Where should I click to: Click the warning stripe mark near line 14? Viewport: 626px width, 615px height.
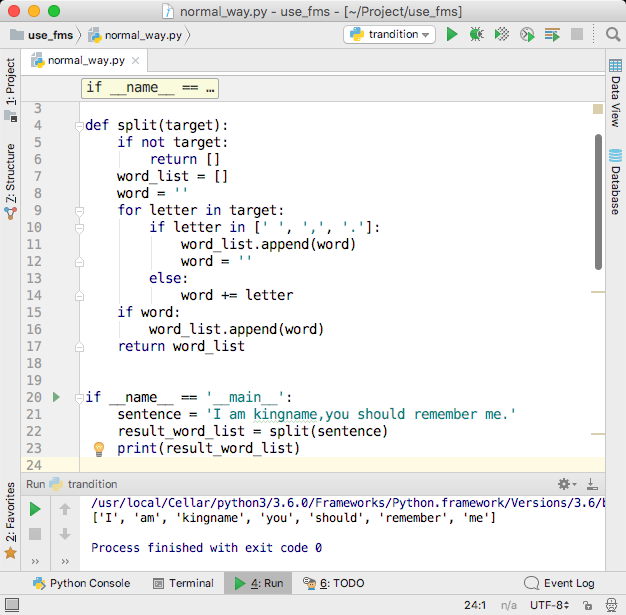pos(598,292)
